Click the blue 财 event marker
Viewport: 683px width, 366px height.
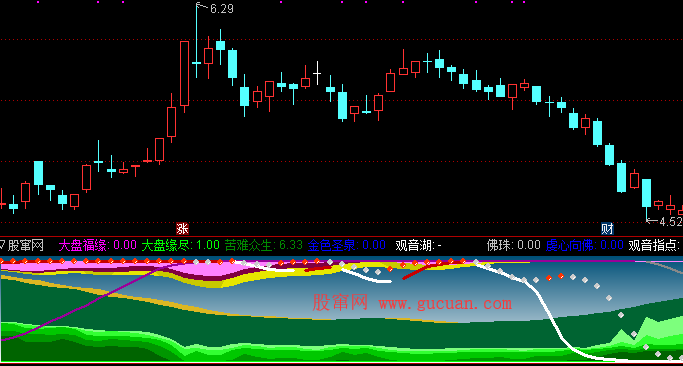607,228
